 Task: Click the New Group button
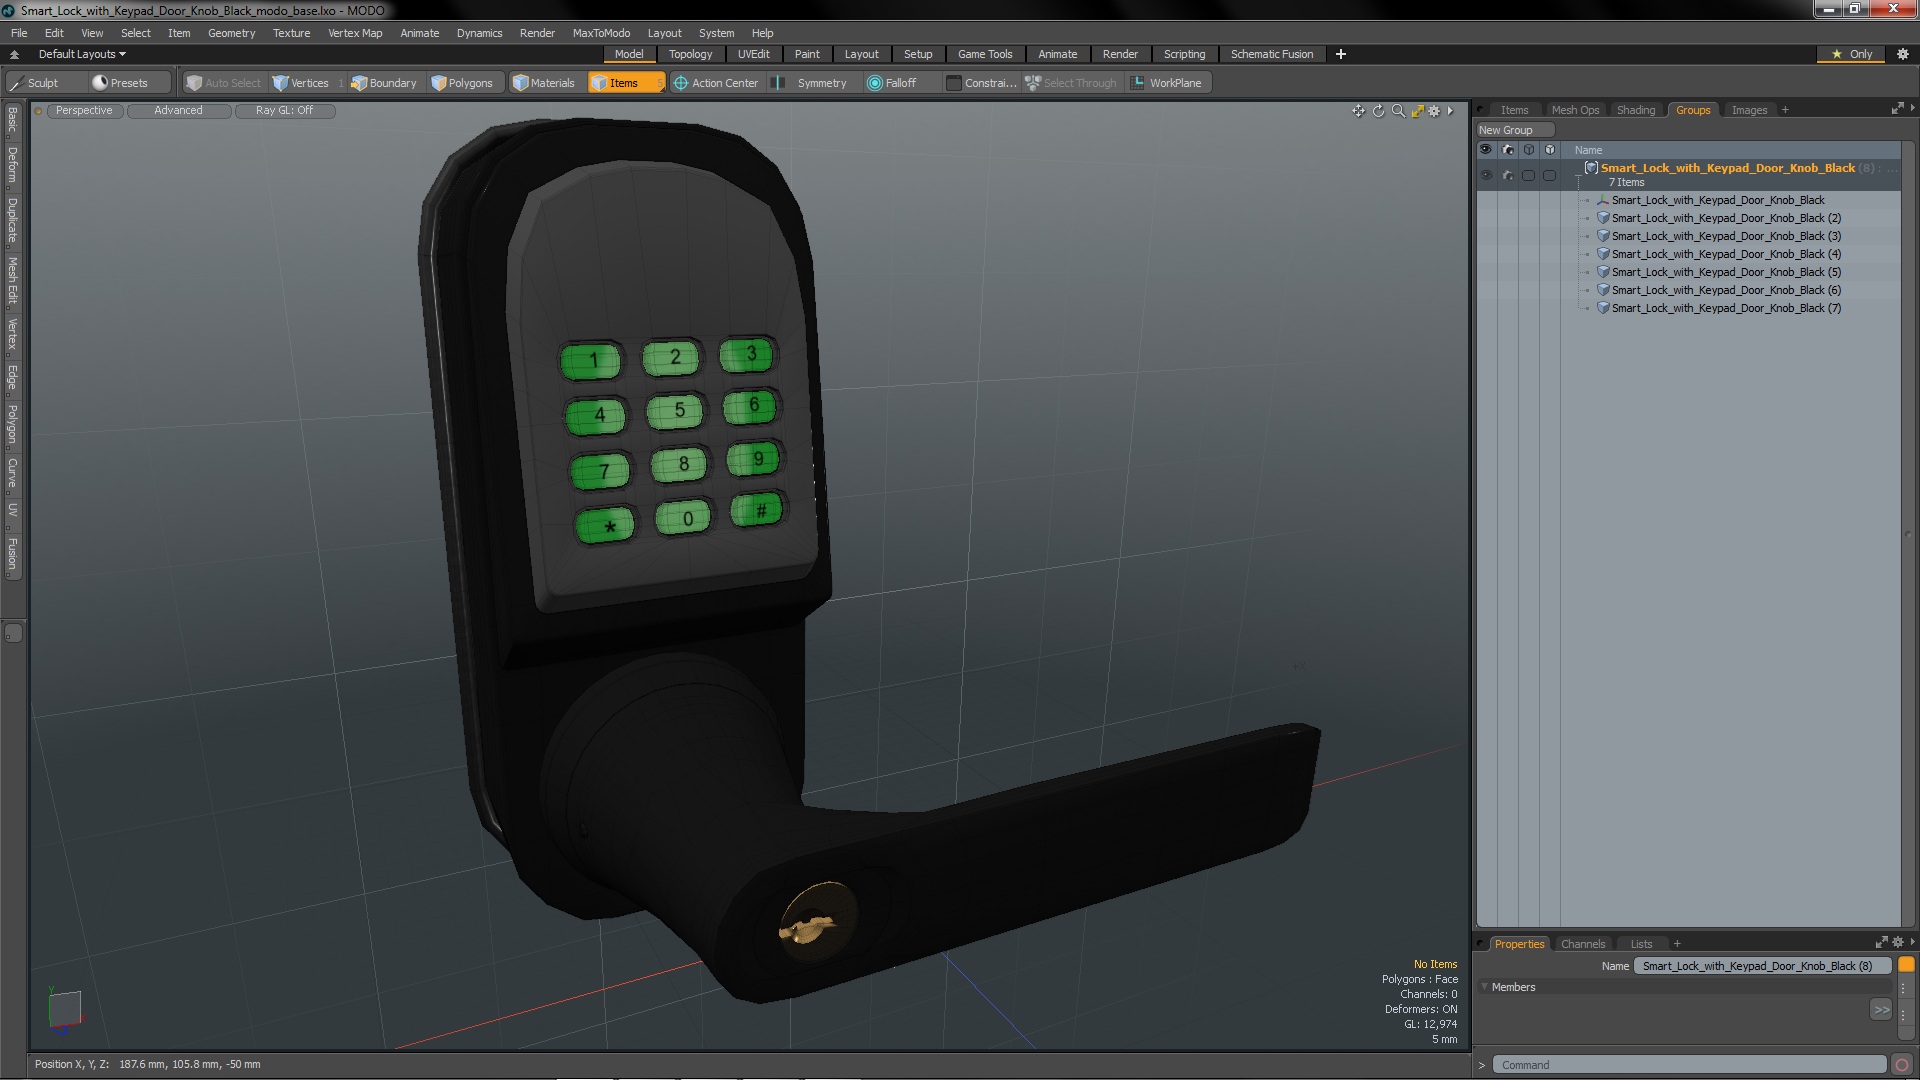[1514, 130]
